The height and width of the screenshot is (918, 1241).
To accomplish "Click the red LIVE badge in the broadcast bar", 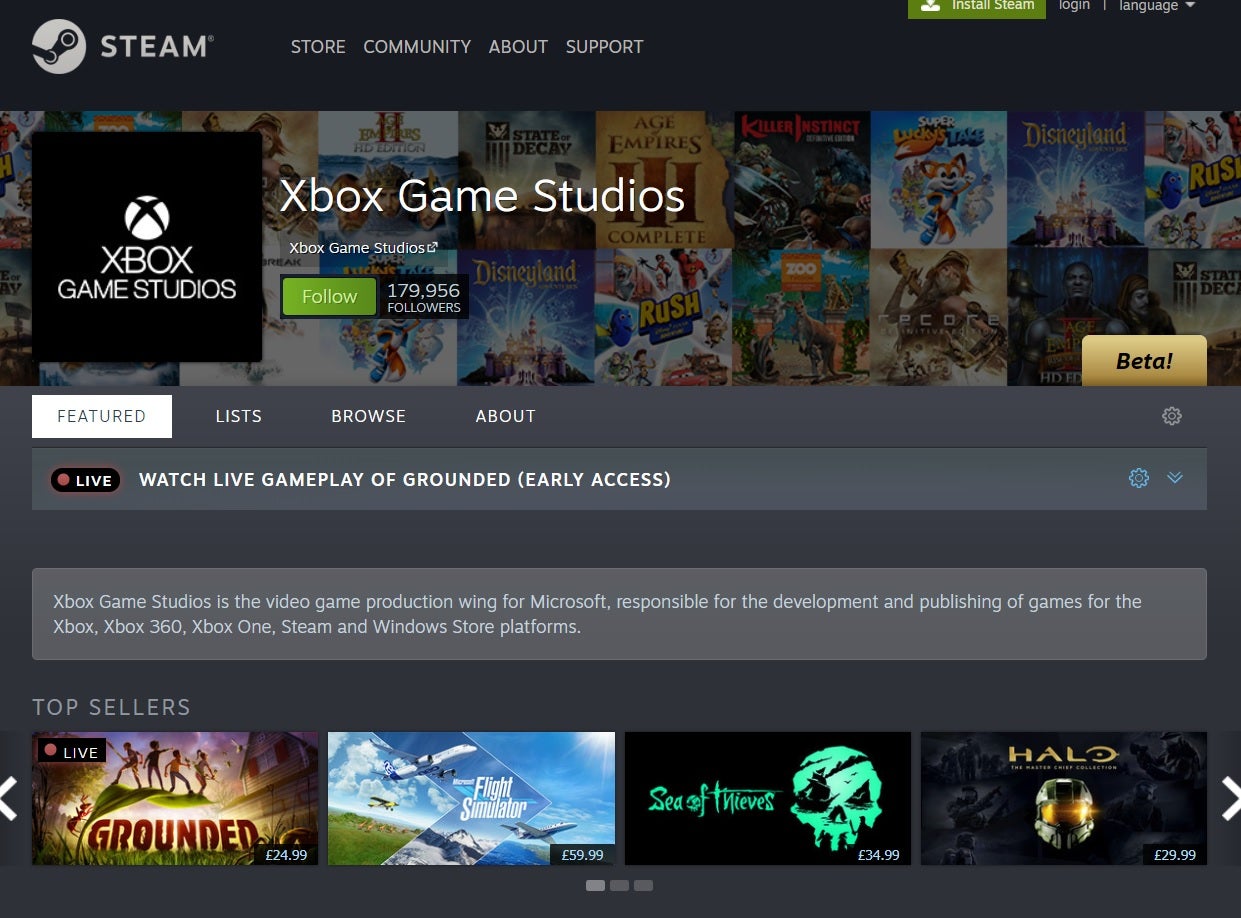I will [x=85, y=480].
